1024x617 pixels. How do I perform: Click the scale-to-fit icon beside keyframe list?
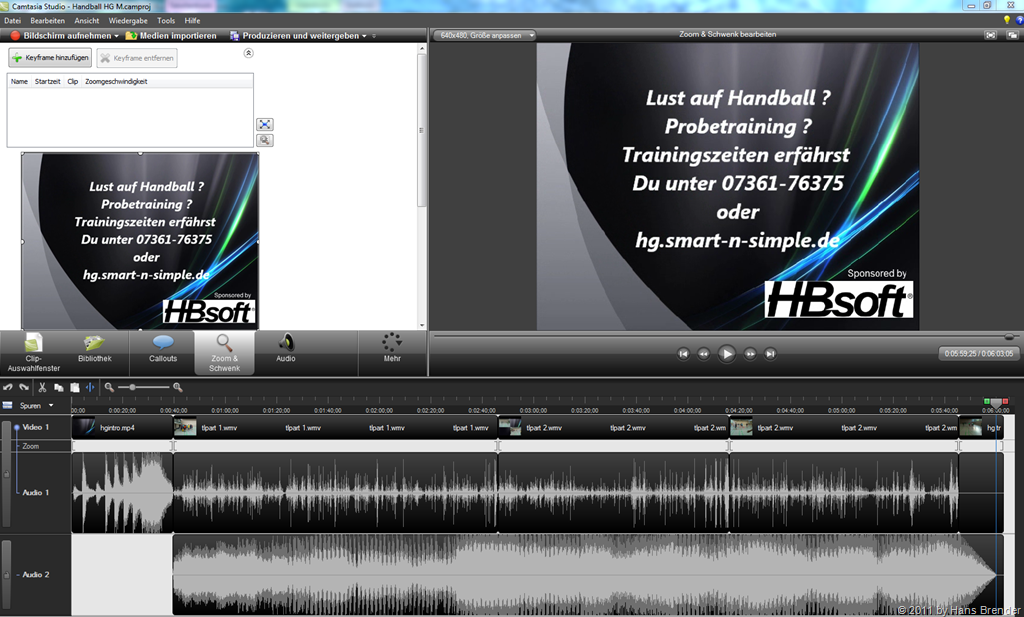point(265,124)
